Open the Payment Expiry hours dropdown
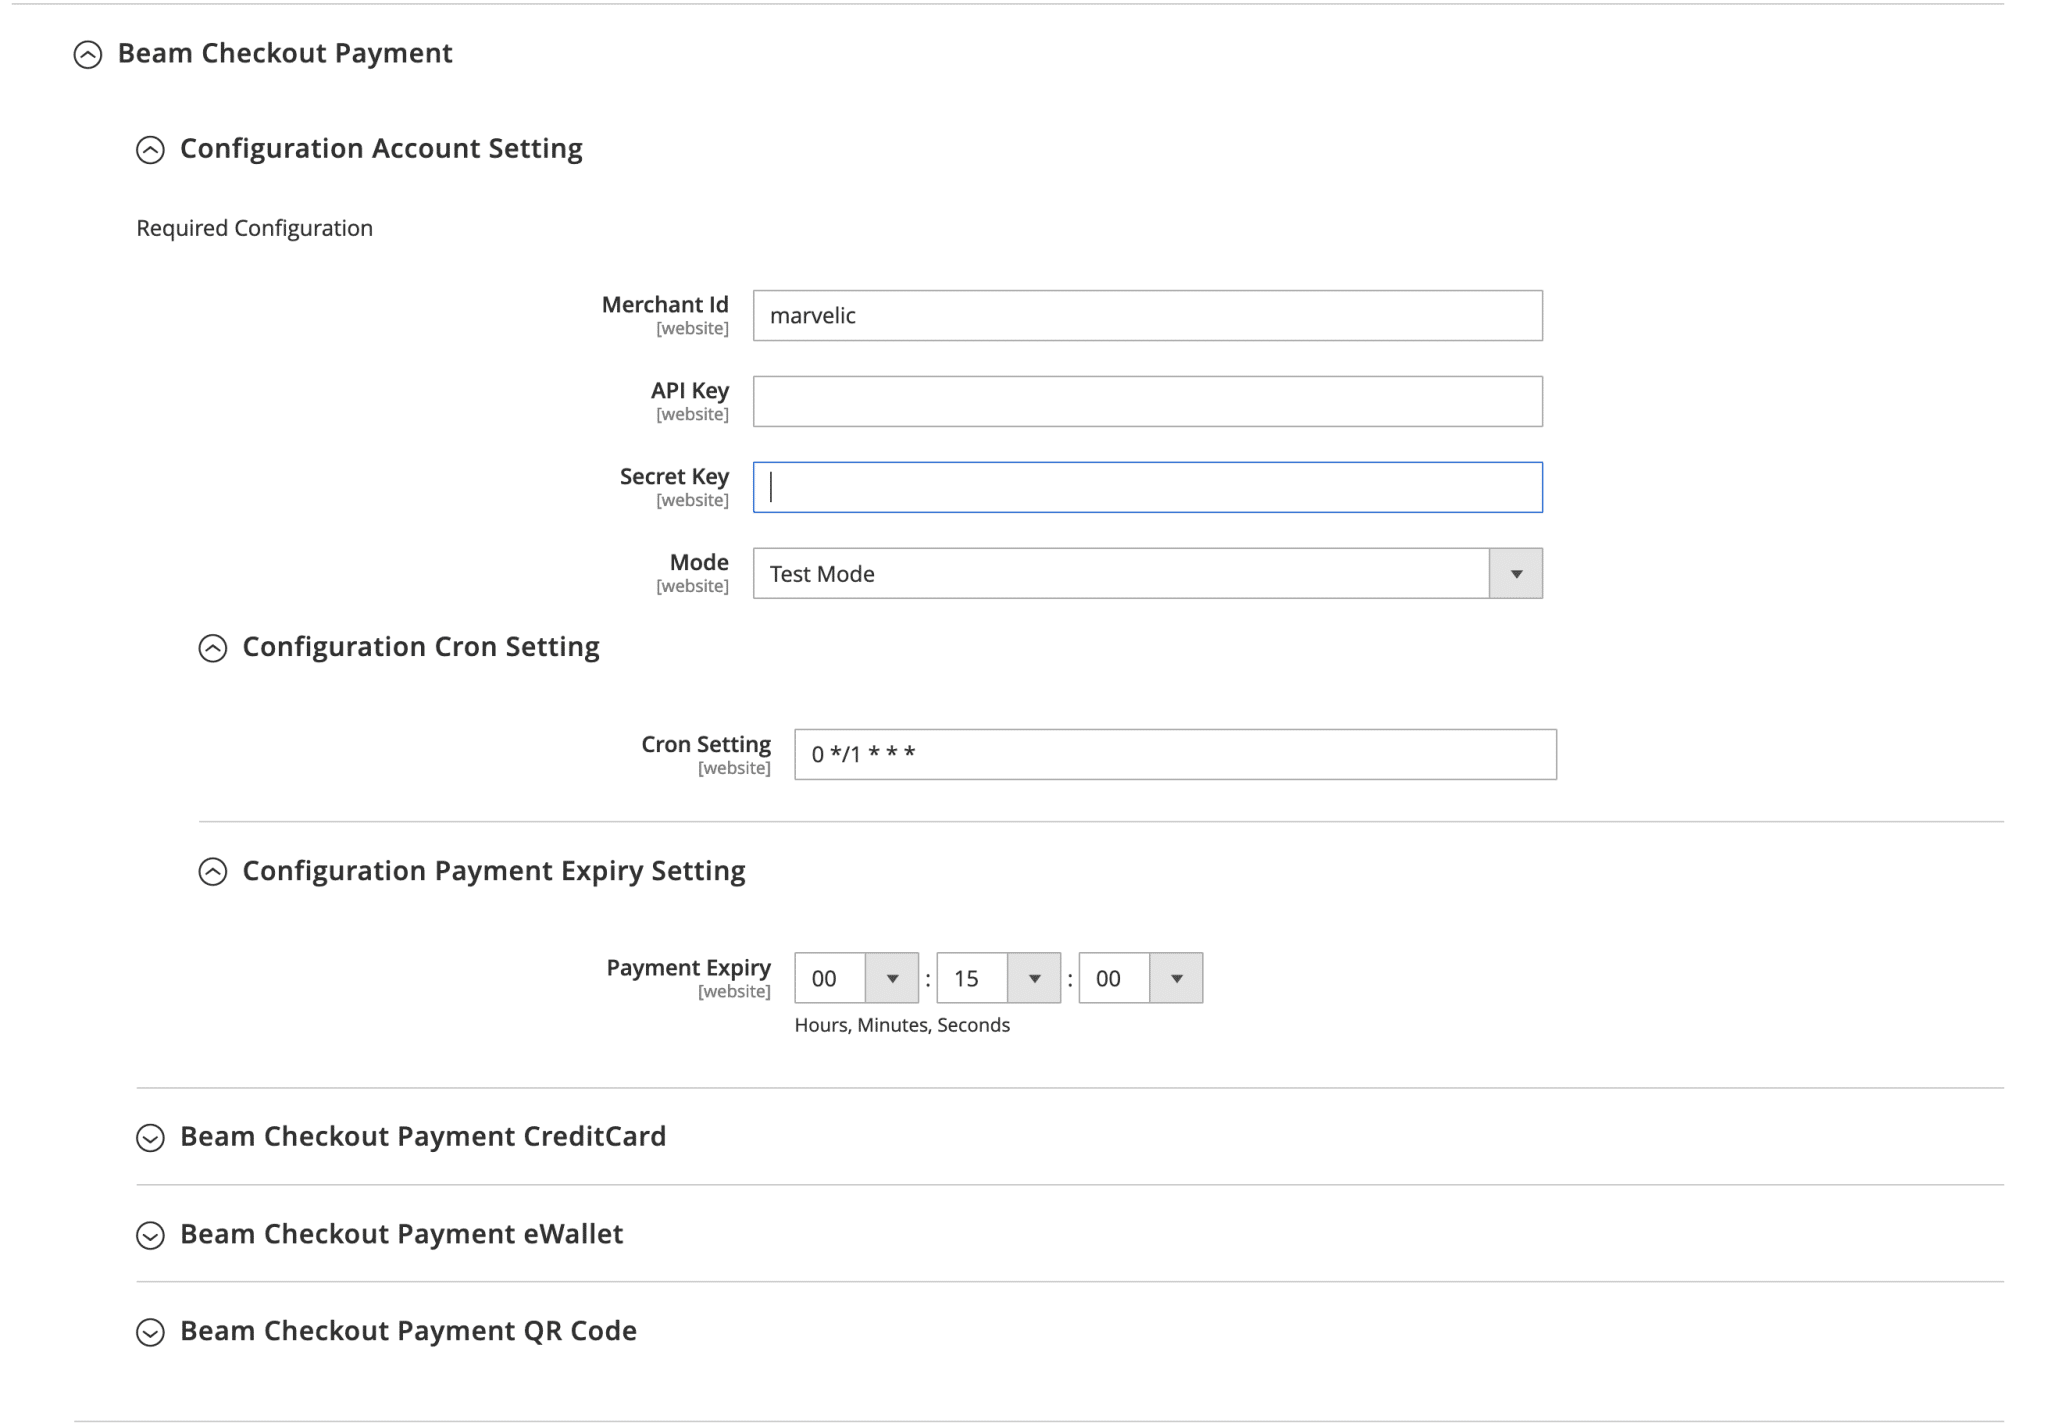This screenshot has width=2048, height=1423. point(857,978)
